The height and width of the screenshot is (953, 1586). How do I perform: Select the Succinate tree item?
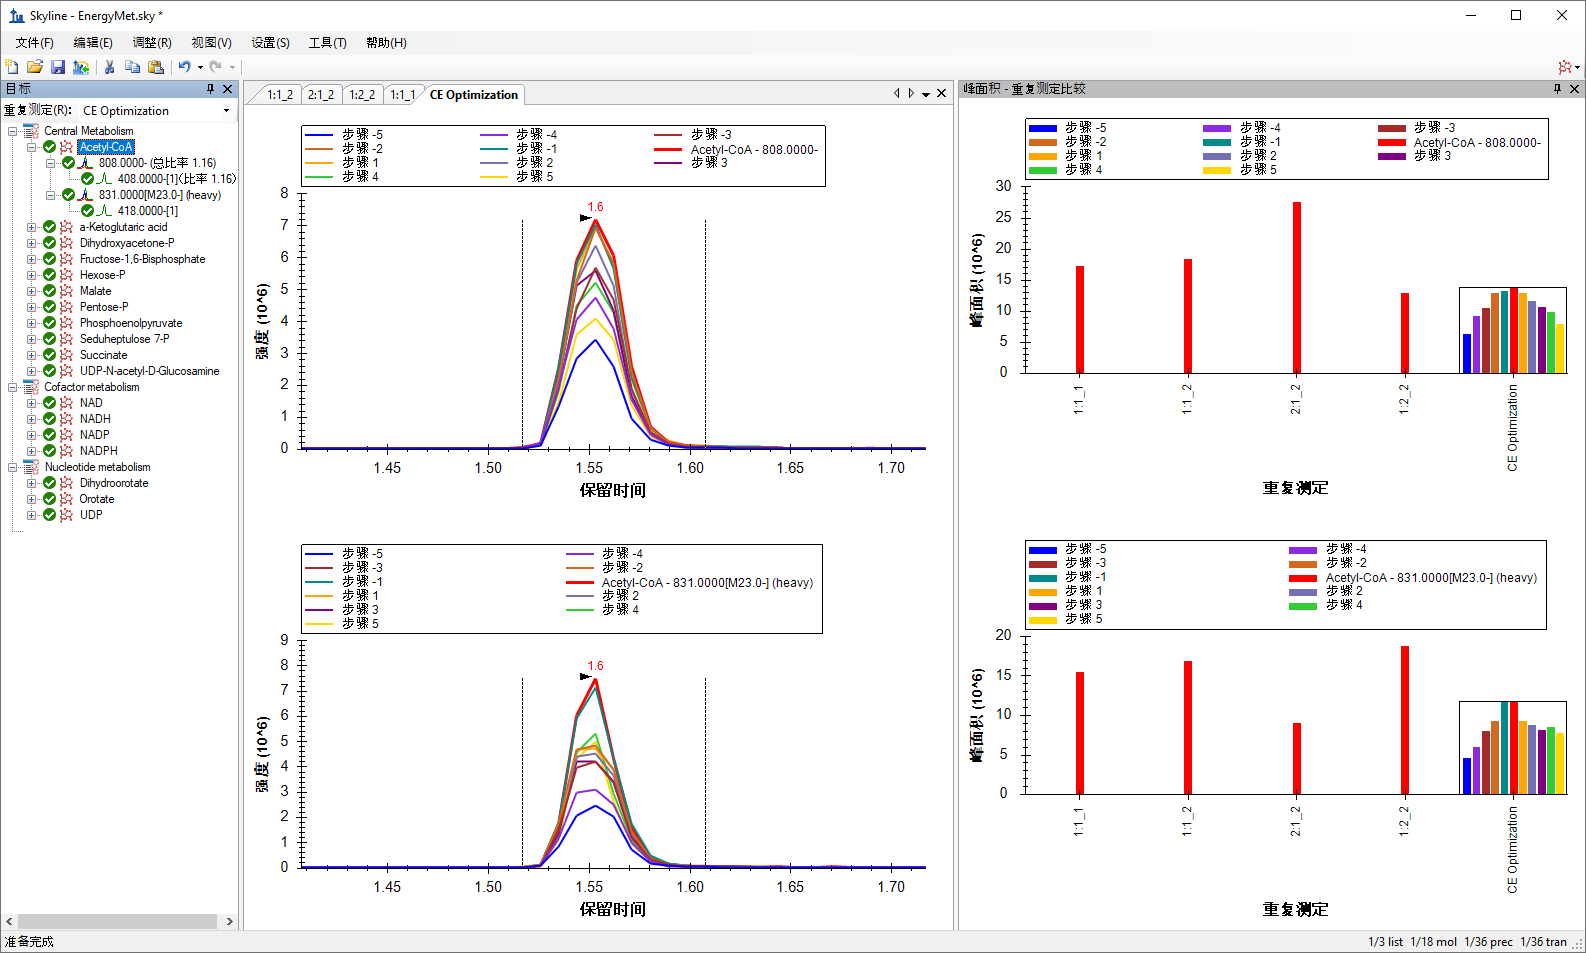click(x=103, y=355)
